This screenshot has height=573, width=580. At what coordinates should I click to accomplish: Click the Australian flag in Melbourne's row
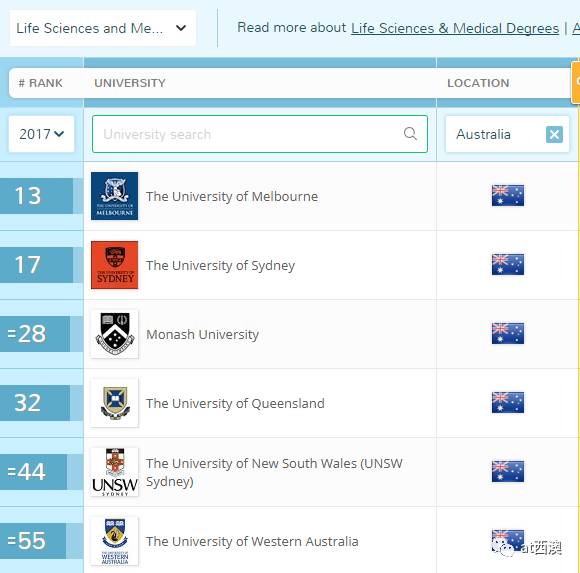508,195
